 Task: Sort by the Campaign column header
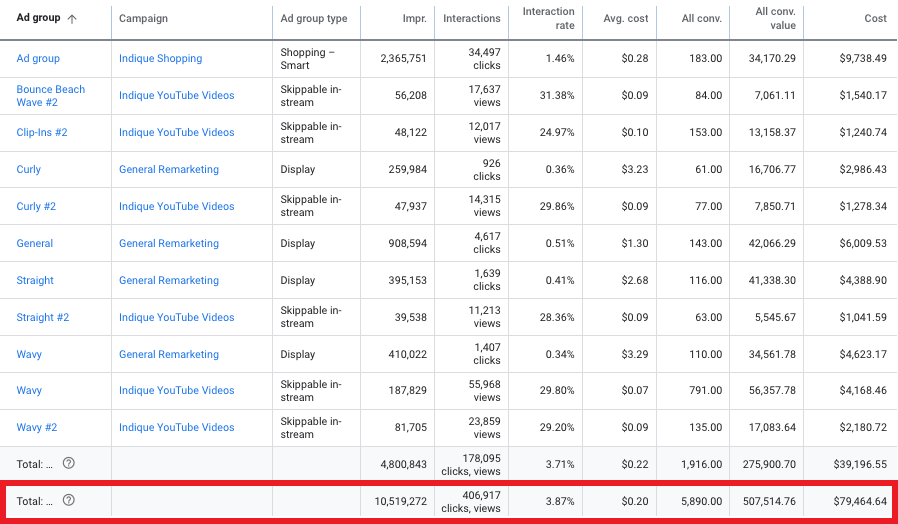tap(143, 18)
